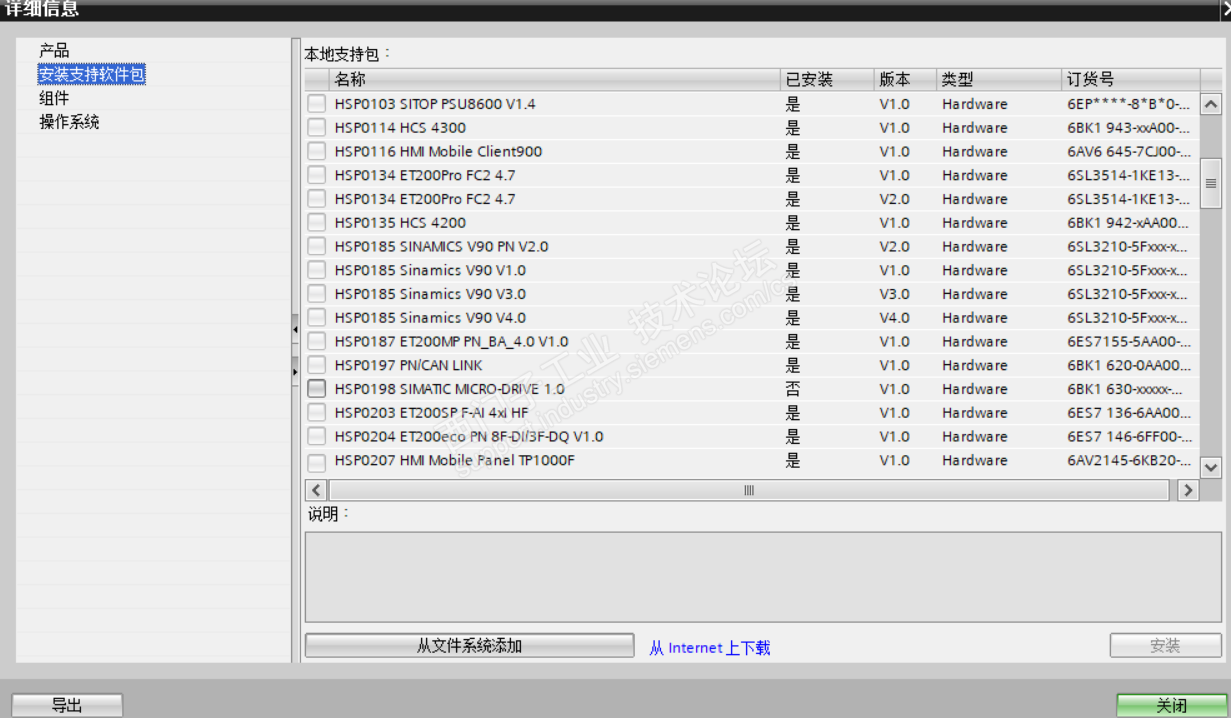The width and height of the screenshot is (1231, 718).
Task: Sort table by 已安装 column header
Action: 826,80
